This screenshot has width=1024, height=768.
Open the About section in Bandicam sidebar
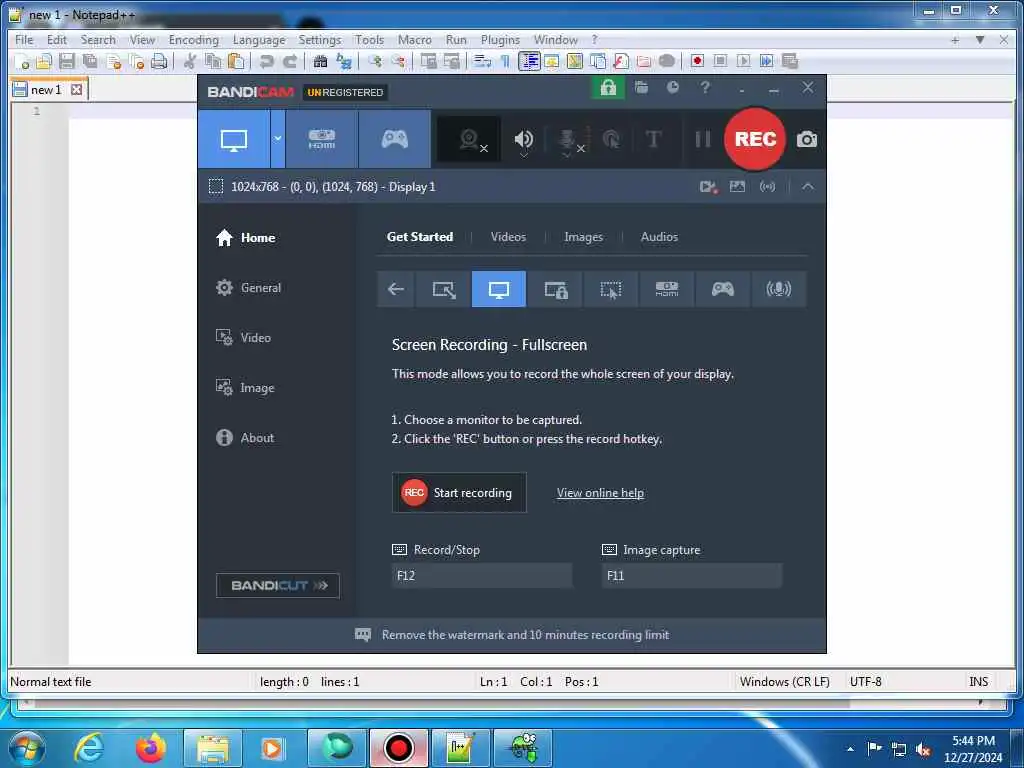(245, 438)
